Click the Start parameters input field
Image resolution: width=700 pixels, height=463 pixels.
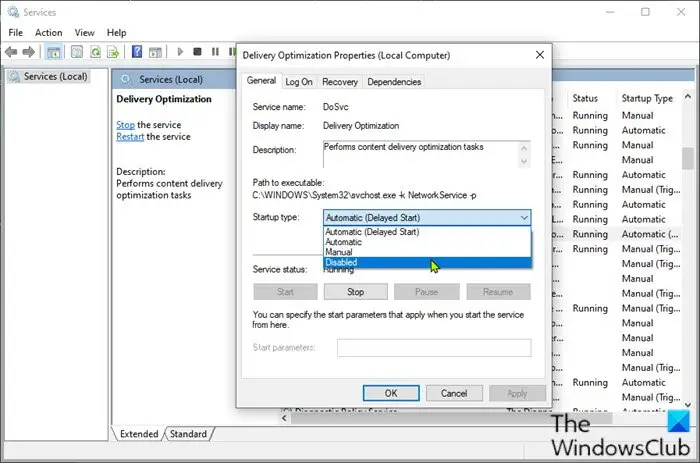(434, 348)
